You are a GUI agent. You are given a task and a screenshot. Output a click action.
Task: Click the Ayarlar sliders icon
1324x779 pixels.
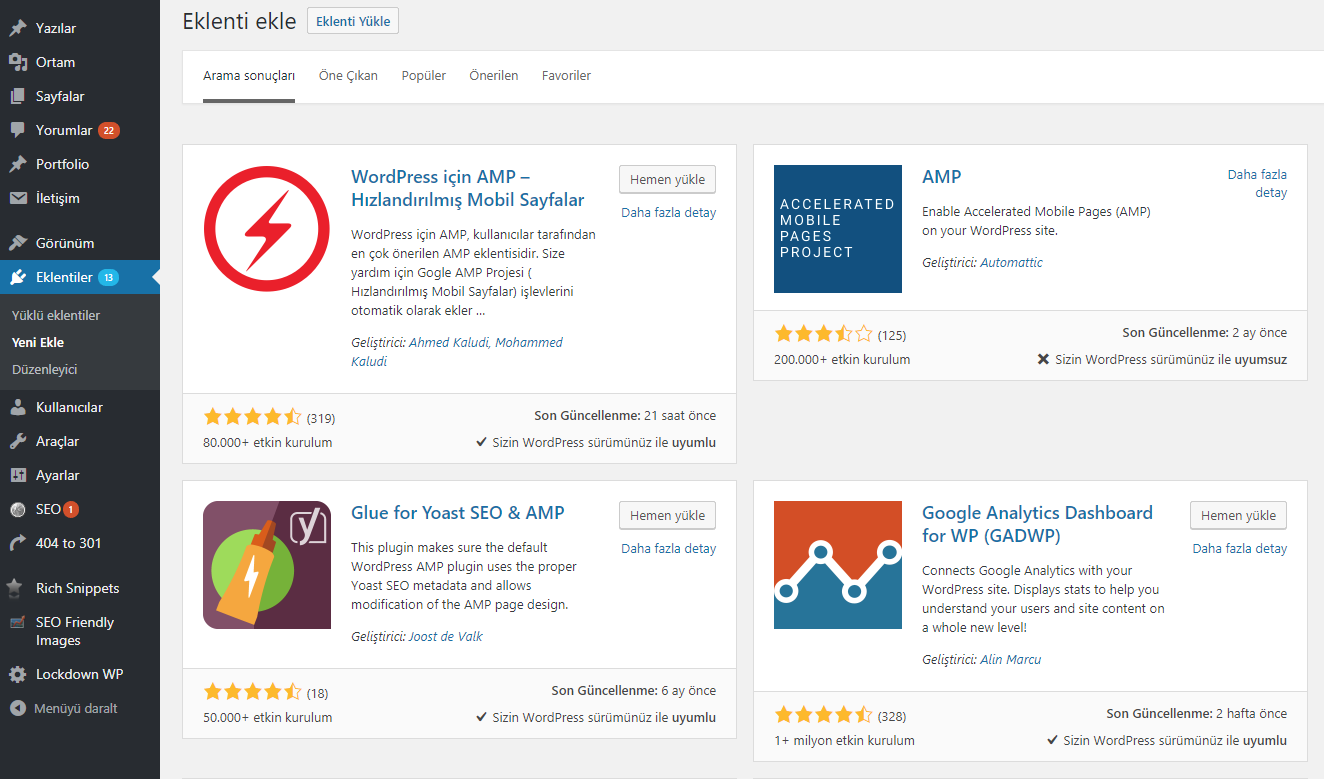18,475
